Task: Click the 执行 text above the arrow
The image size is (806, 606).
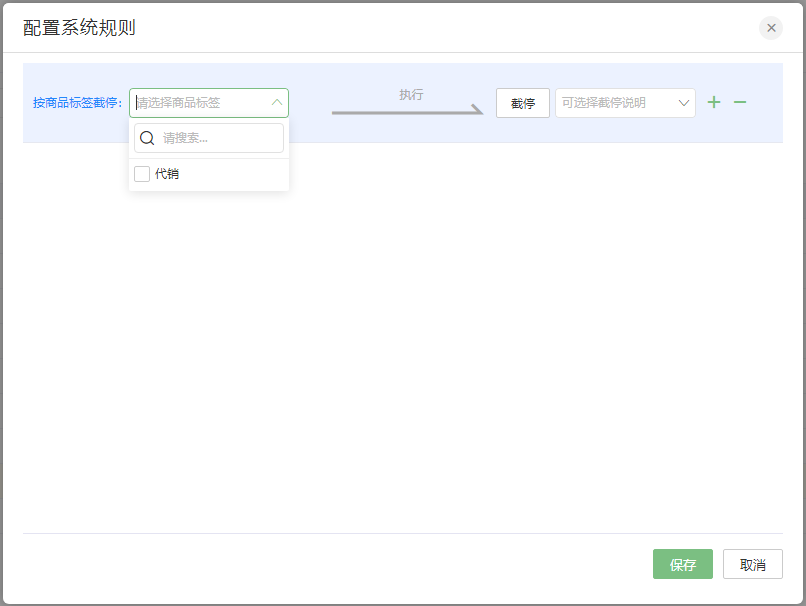Action: coord(411,94)
